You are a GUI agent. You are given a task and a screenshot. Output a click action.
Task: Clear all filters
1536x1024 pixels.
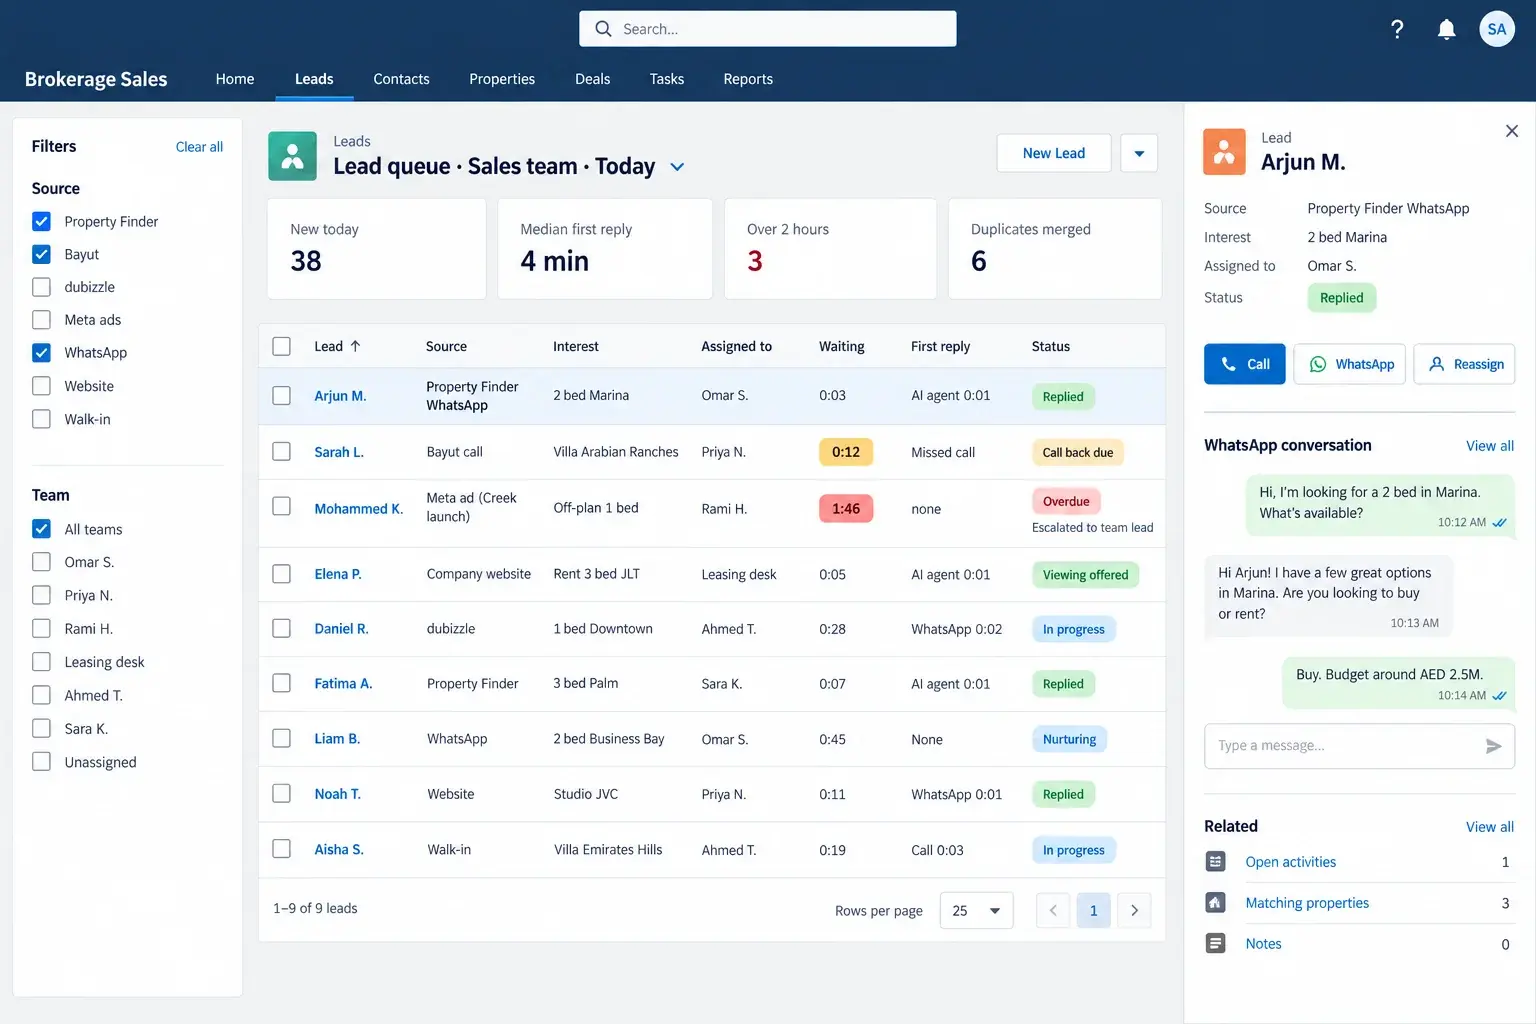(199, 147)
